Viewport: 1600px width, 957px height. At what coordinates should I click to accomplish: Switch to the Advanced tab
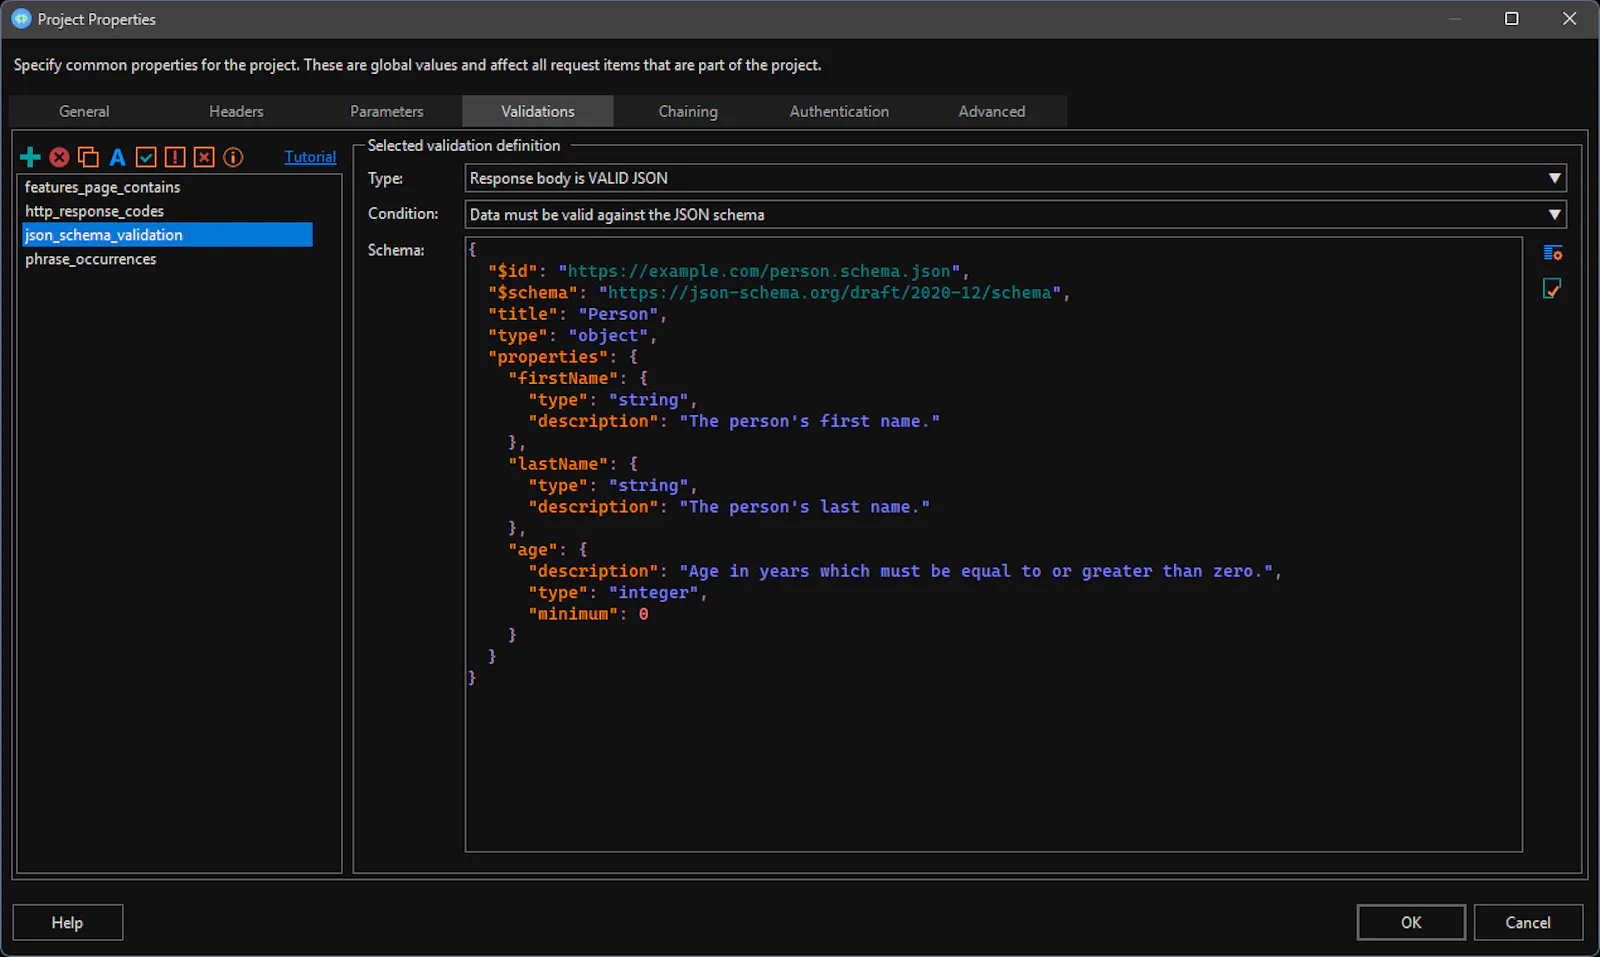(x=992, y=111)
